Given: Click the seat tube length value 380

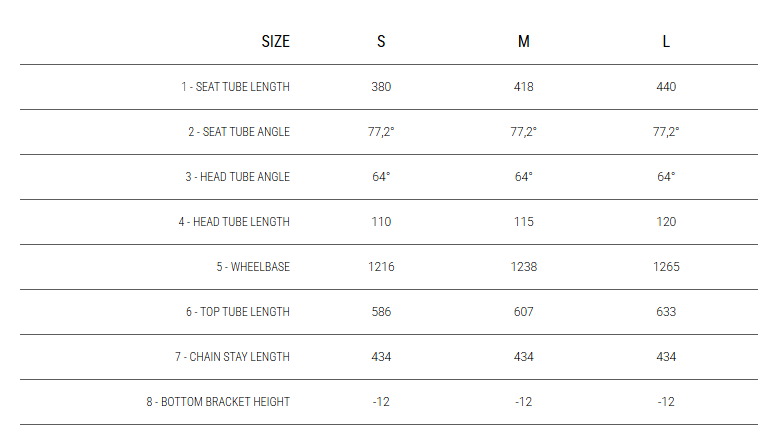Looking at the screenshot, I should (x=381, y=87).
